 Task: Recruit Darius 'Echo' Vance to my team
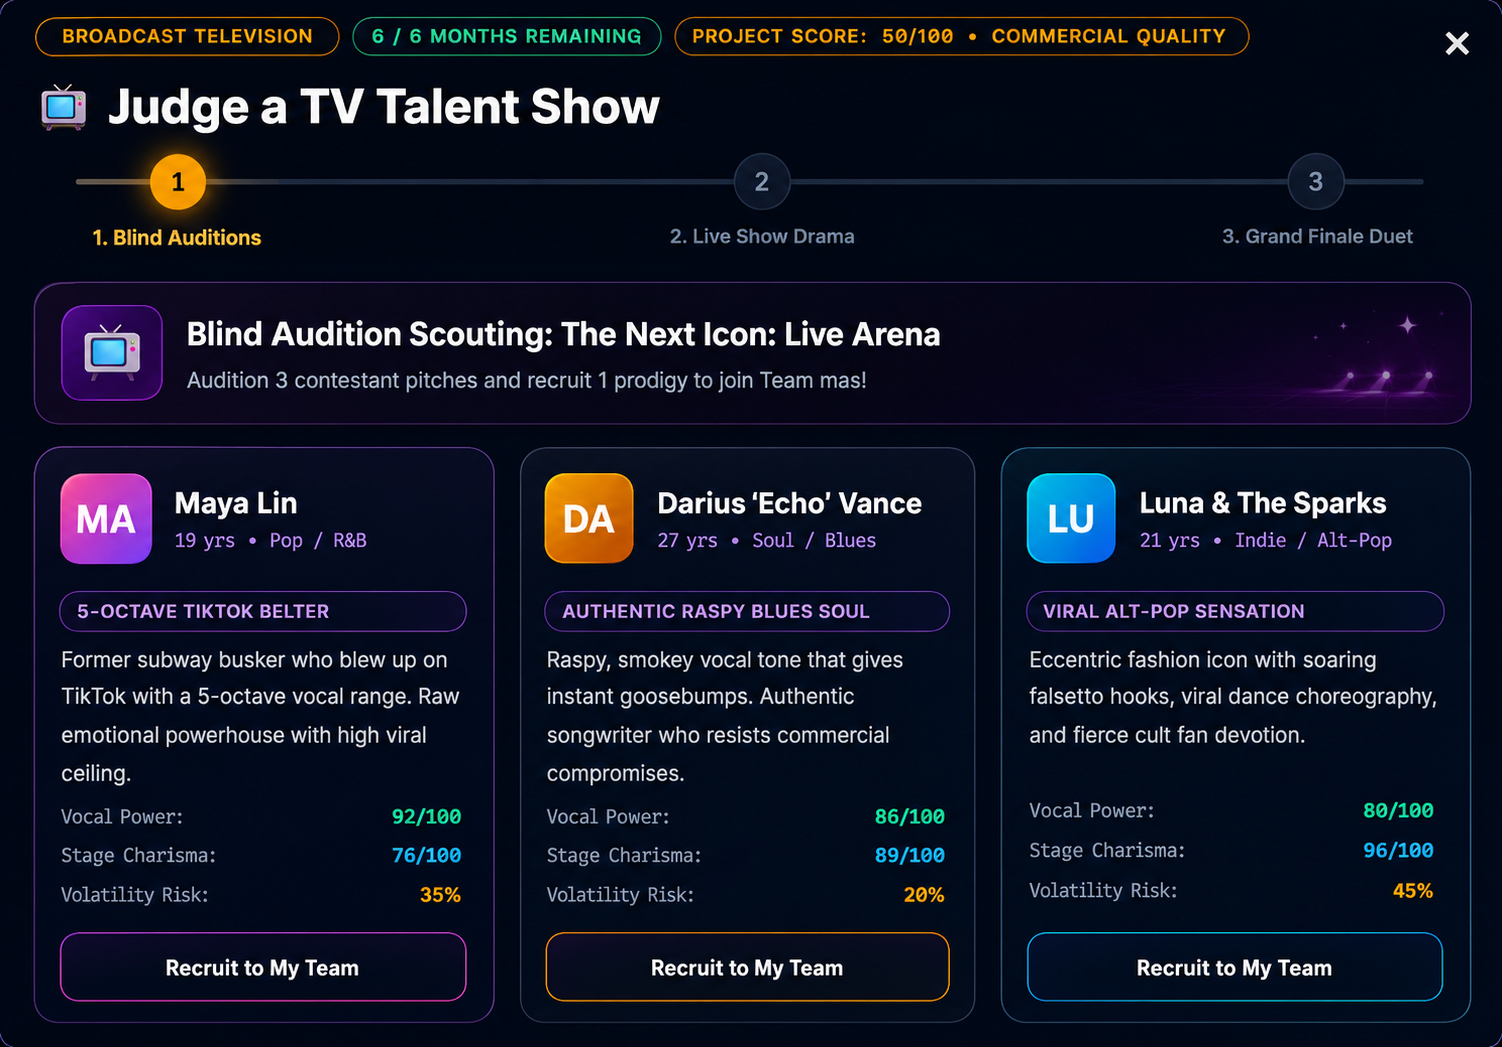click(x=747, y=967)
